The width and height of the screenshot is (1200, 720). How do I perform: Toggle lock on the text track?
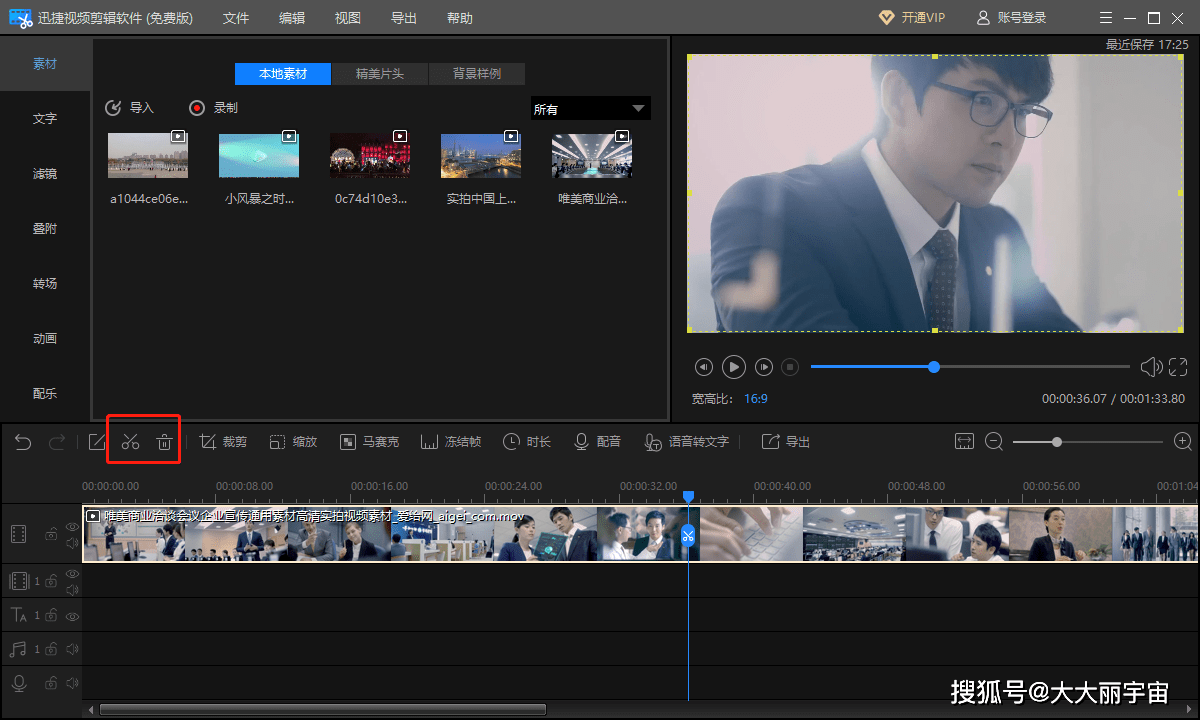50,616
